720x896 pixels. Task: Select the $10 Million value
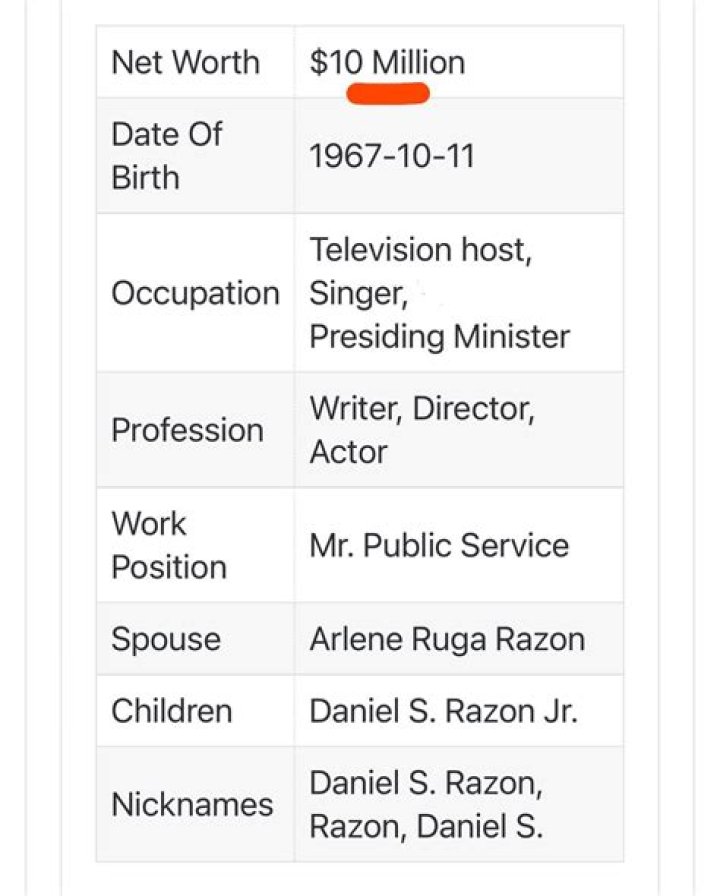(x=387, y=62)
